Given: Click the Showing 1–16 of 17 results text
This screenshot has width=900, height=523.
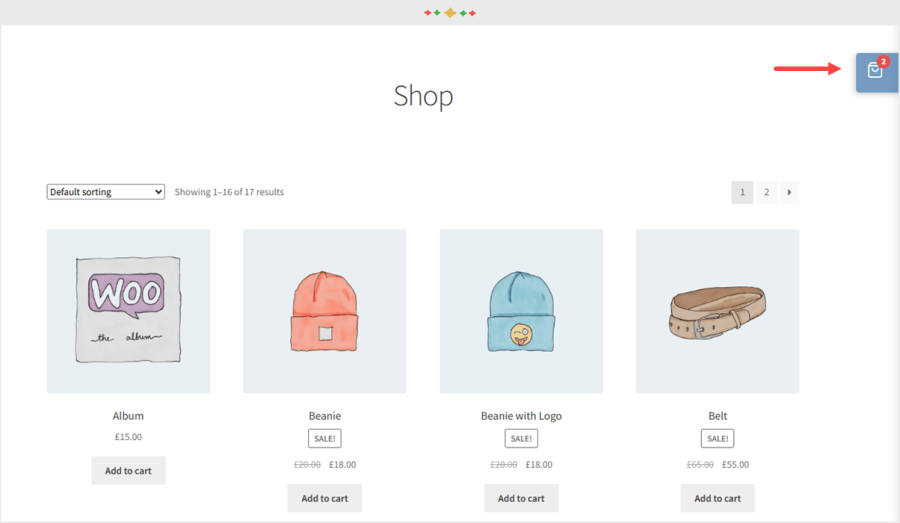Looking at the screenshot, I should point(229,192).
